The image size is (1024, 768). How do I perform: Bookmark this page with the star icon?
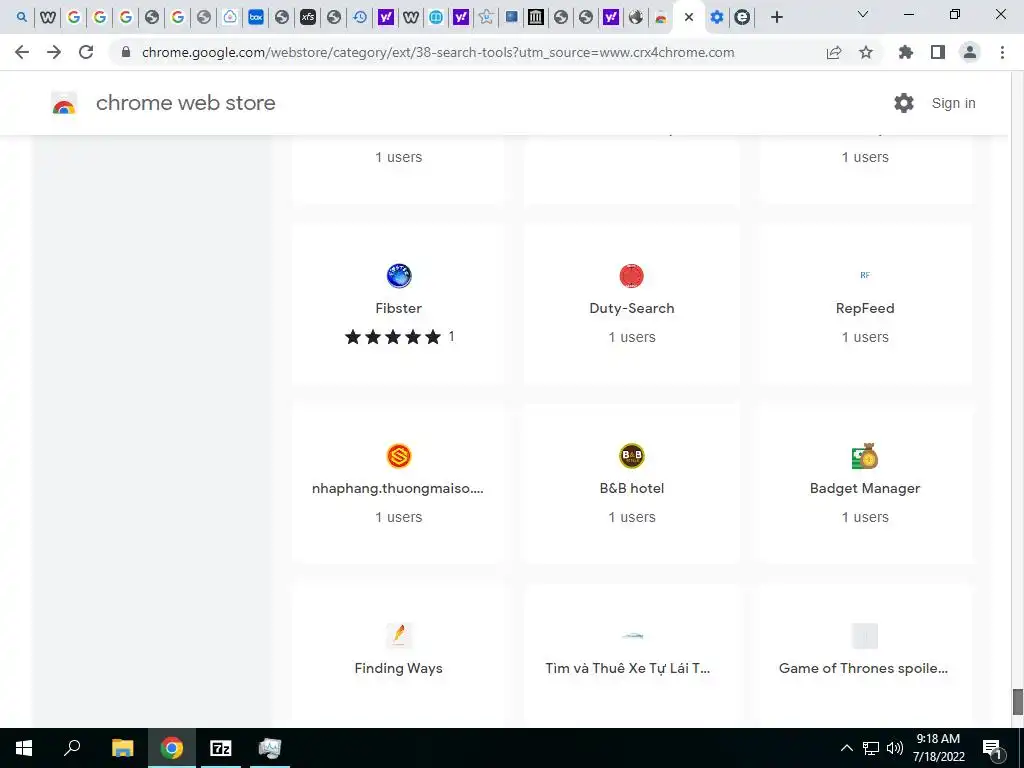[x=866, y=52]
